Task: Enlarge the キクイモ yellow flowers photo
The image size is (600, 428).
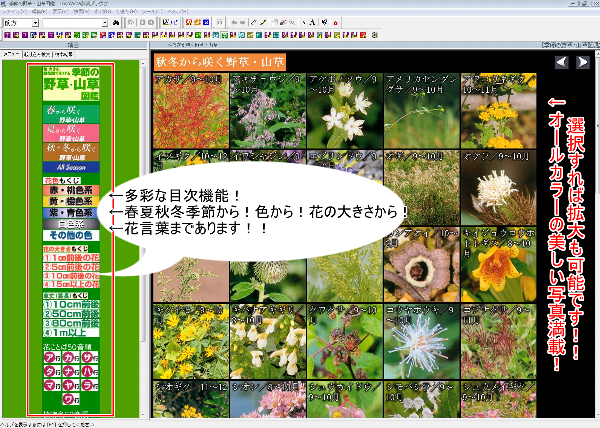Action: pyautogui.click(x=191, y=342)
